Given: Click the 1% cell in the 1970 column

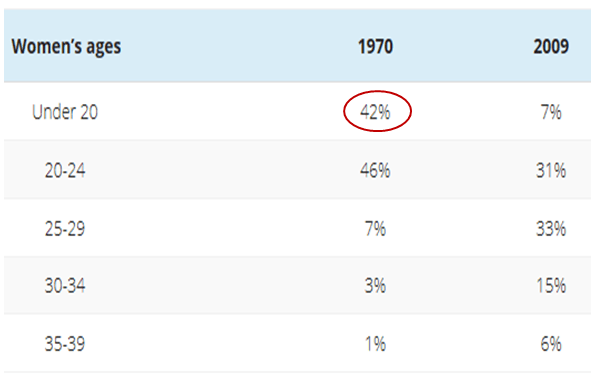Looking at the screenshot, I should point(376,343).
